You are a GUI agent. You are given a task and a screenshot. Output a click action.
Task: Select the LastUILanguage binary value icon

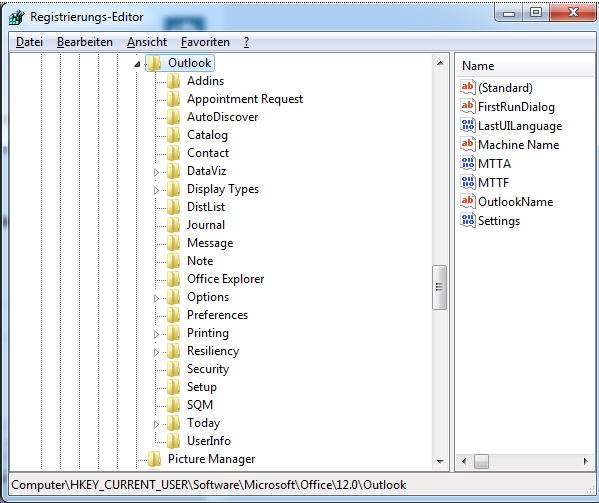(468, 125)
